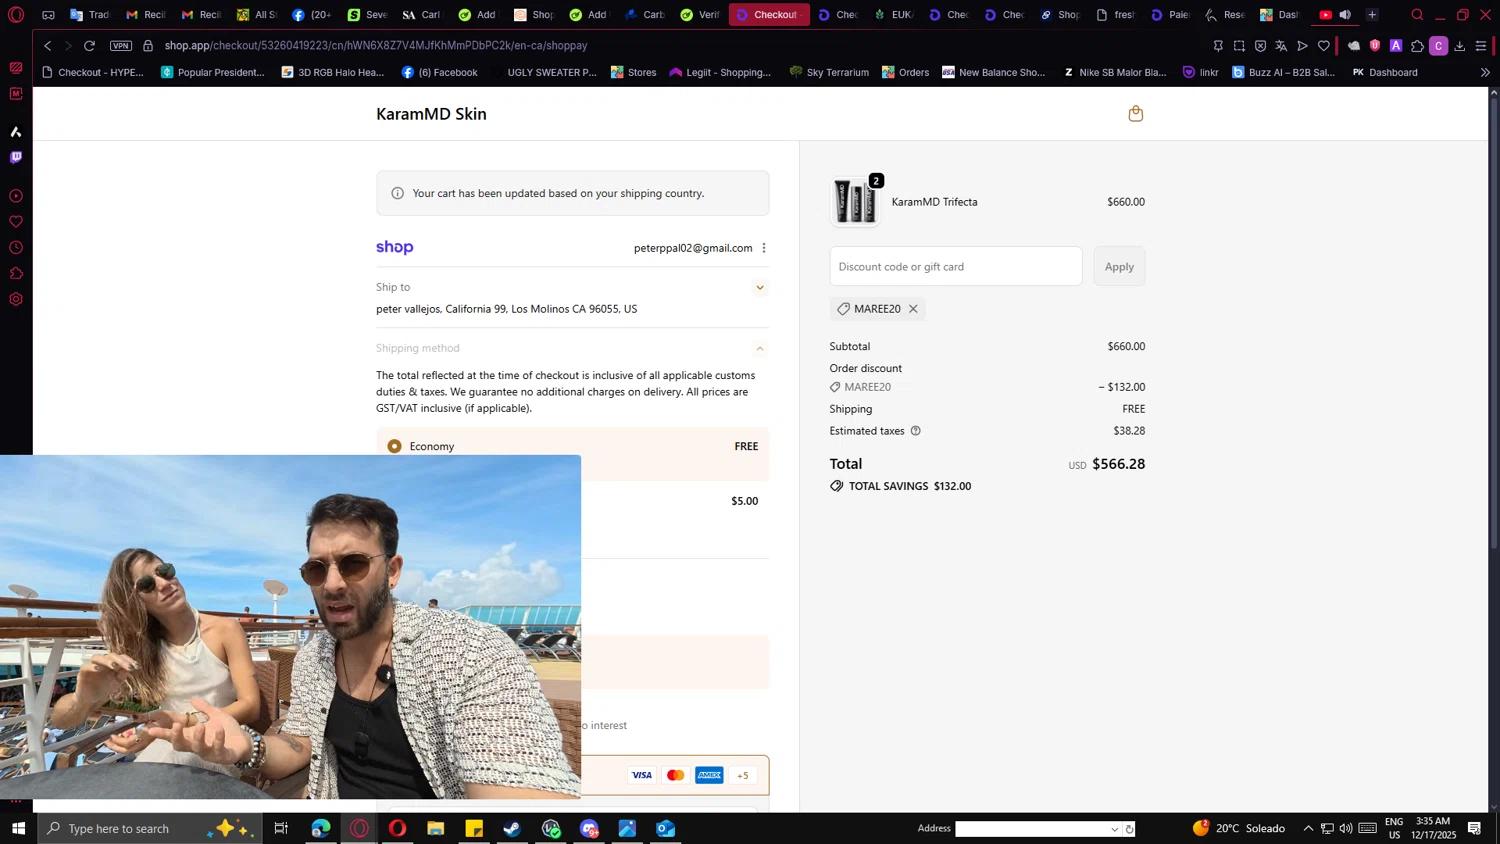The image size is (1500, 844).
Task: Open the cart bag icon in the header
Action: point(1135,114)
